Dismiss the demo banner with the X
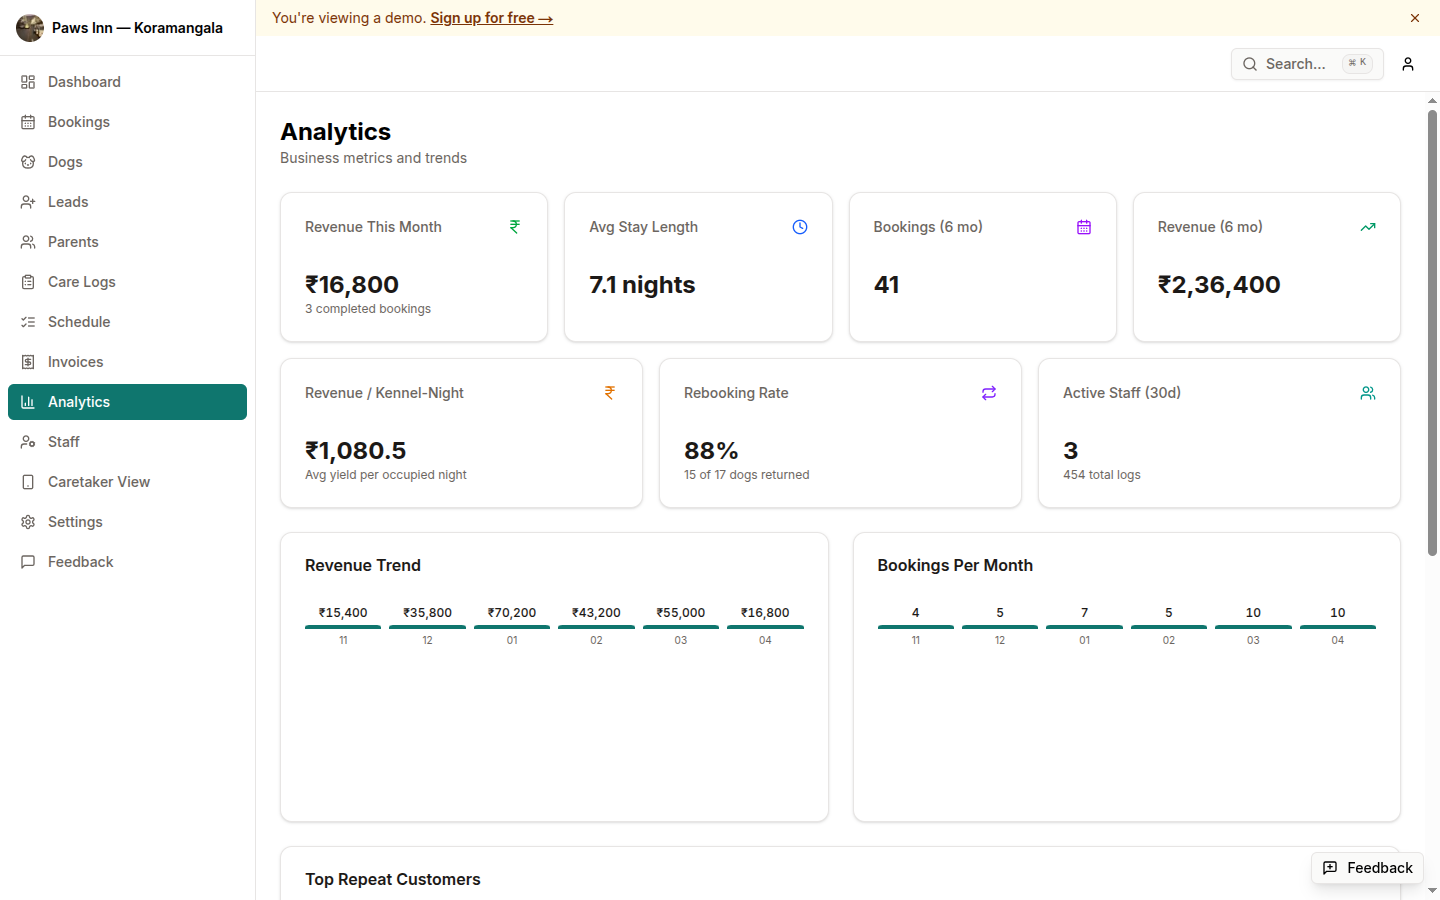 [x=1415, y=18]
